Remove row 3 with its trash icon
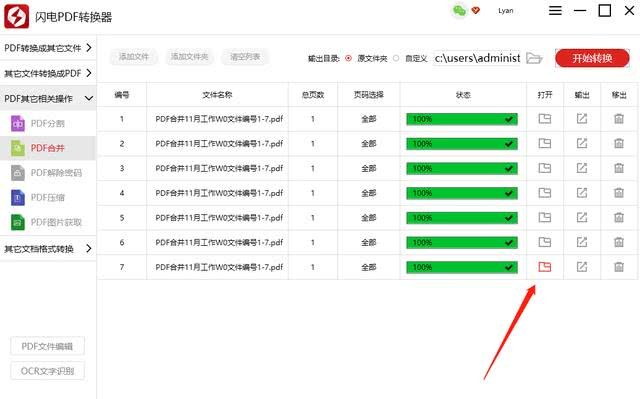The height and width of the screenshot is (399, 640). click(619, 168)
